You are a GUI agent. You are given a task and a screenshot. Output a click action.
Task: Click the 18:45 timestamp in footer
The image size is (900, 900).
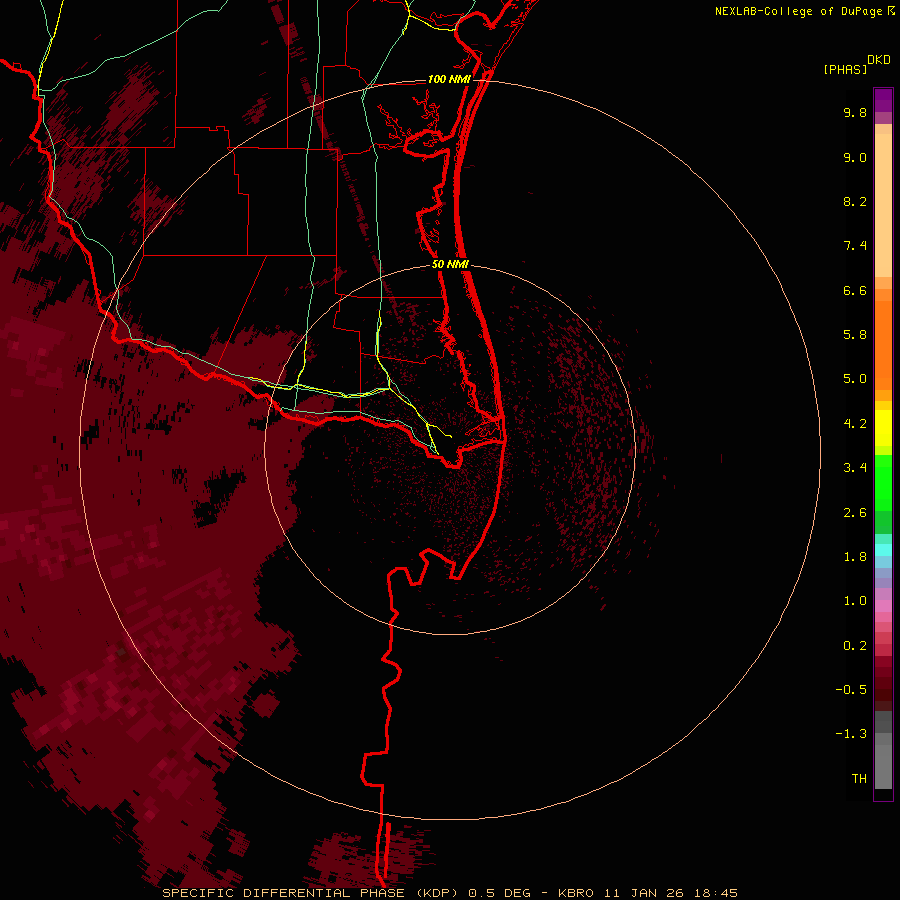[715, 893]
